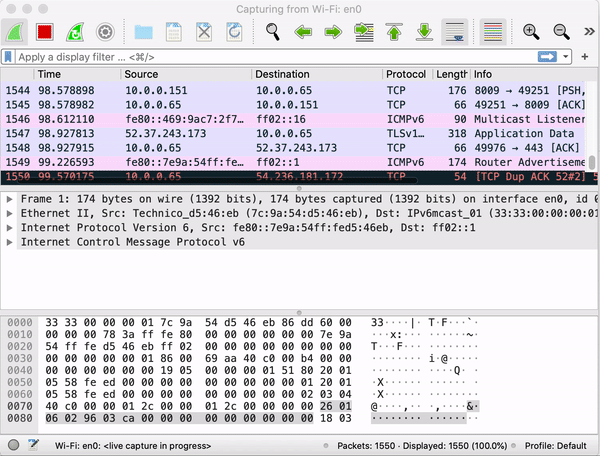Stop the running packet capture

(x=45, y=32)
